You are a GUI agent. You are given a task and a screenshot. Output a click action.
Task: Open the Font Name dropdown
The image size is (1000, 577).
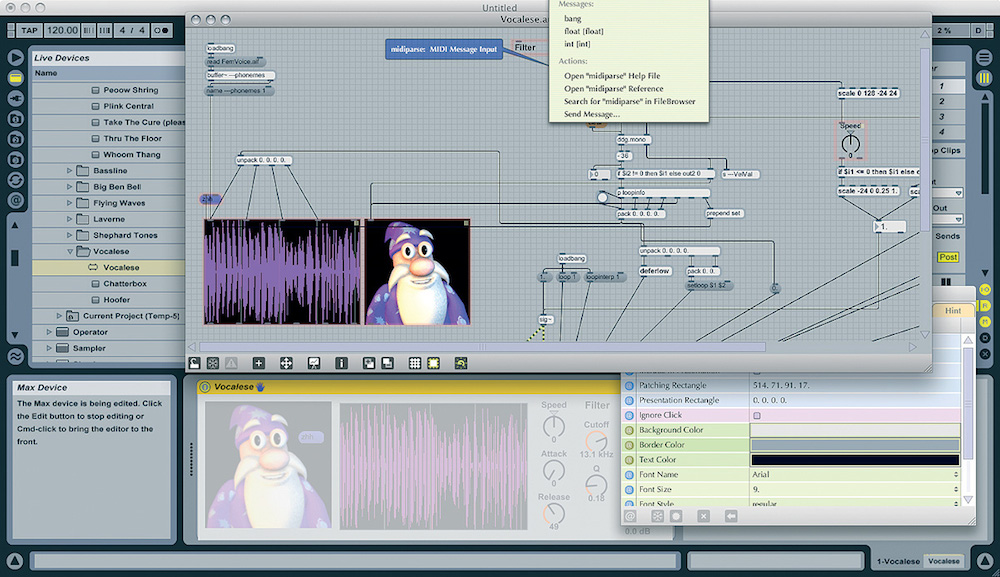pyautogui.click(x=855, y=474)
